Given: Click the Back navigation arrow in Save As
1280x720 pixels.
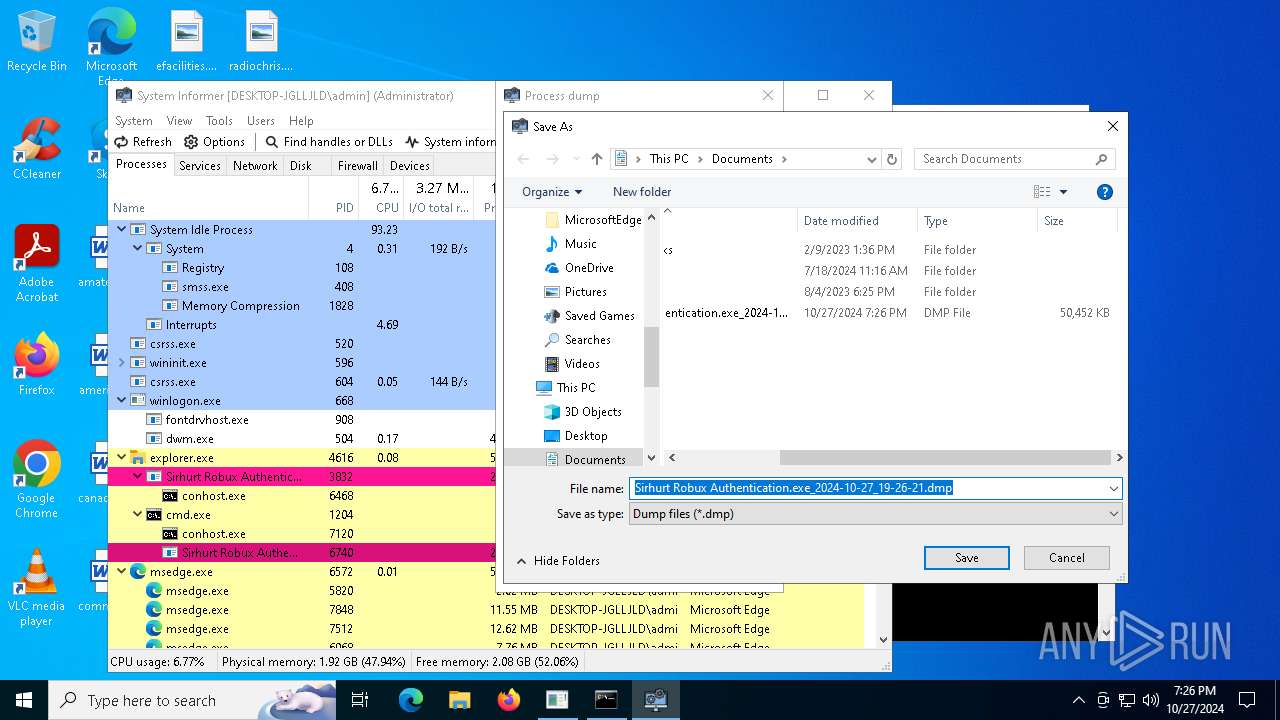Looking at the screenshot, I should [523, 159].
